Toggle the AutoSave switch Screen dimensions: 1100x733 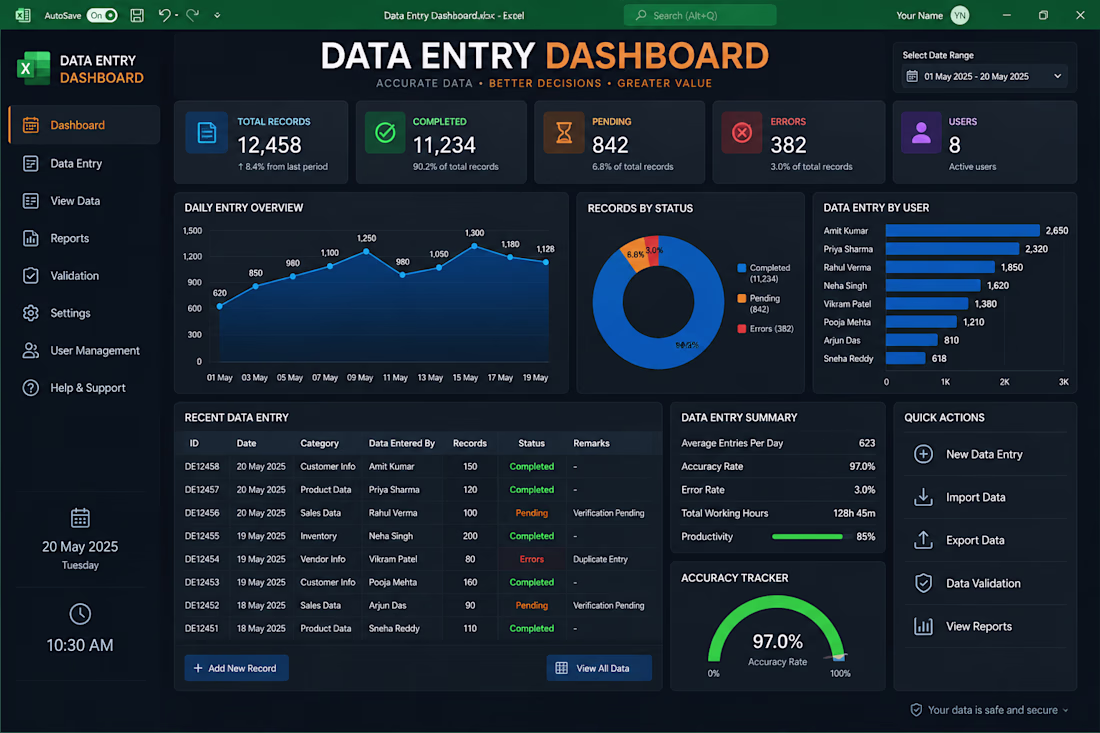coord(102,15)
